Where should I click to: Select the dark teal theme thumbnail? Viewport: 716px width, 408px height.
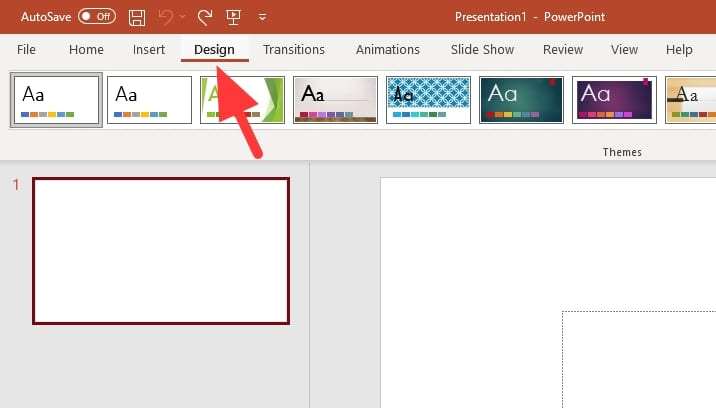tap(521, 100)
